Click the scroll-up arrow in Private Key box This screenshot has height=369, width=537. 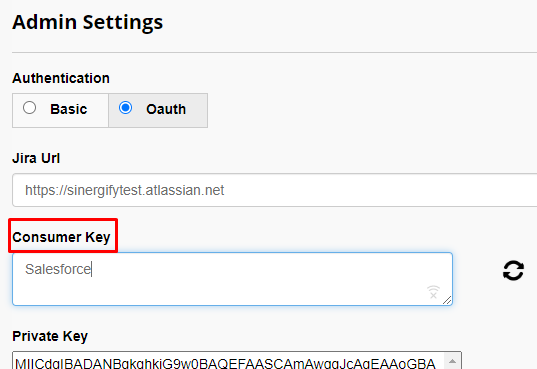tap(452, 361)
